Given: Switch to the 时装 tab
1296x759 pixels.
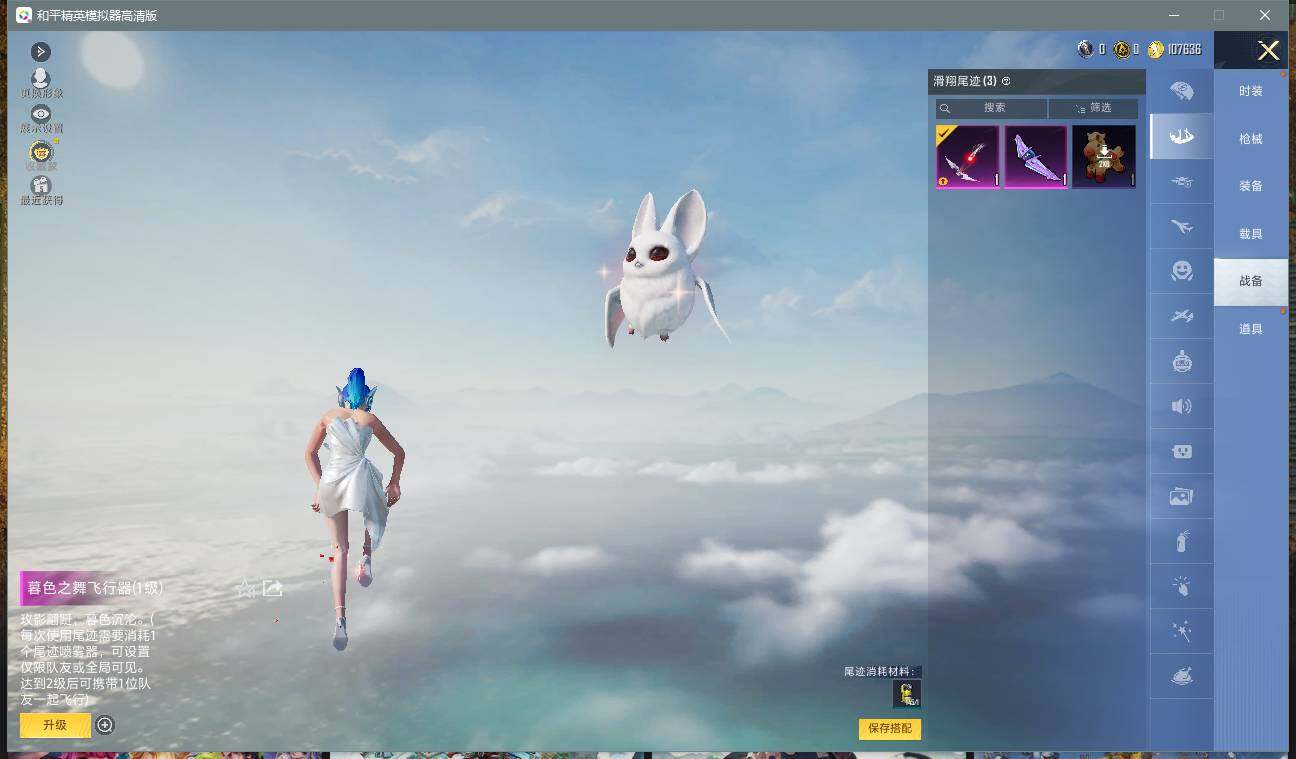Looking at the screenshot, I should click(1251, 91).
